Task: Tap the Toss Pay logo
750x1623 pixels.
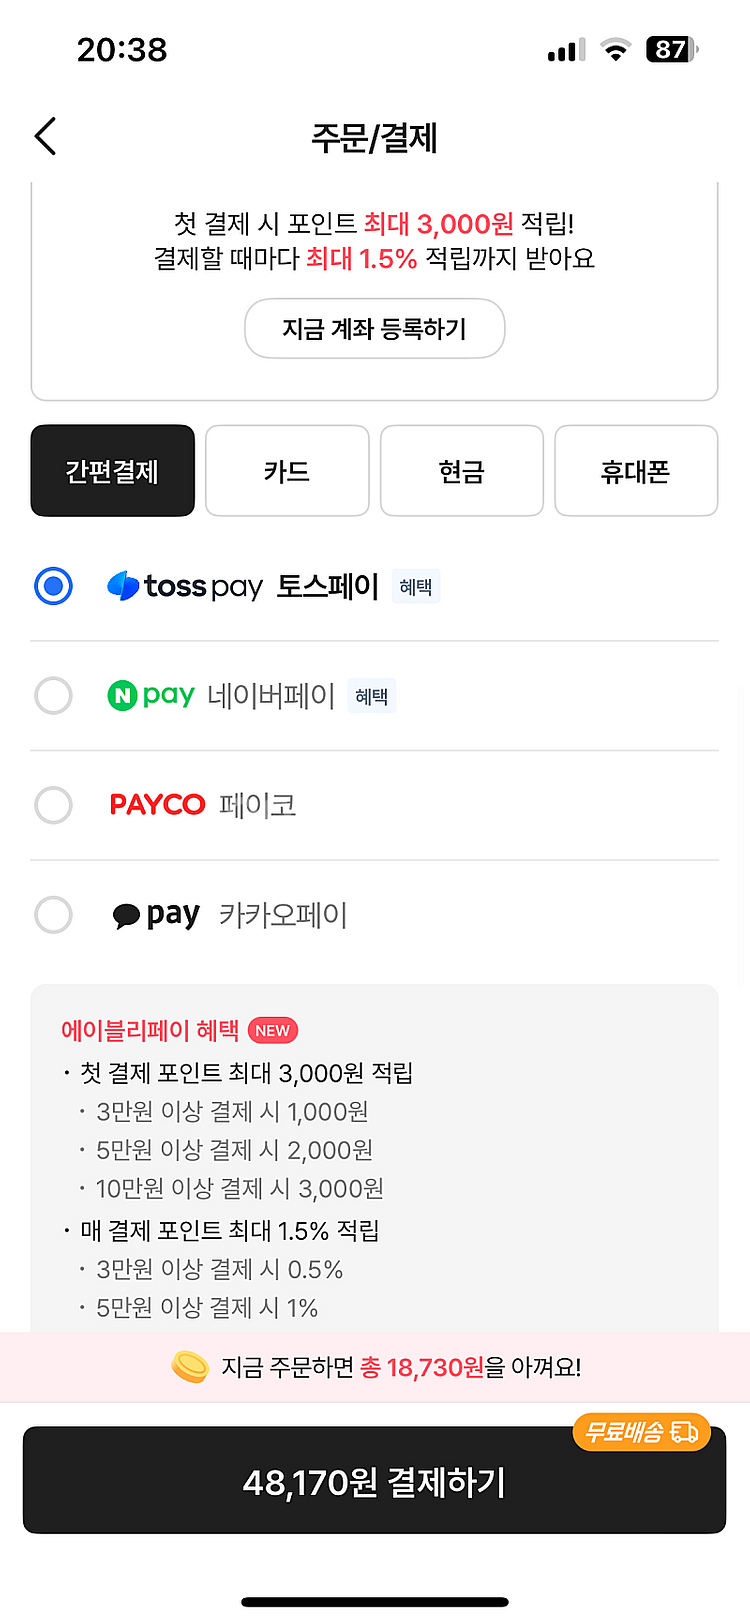Action: pos(185,586)
